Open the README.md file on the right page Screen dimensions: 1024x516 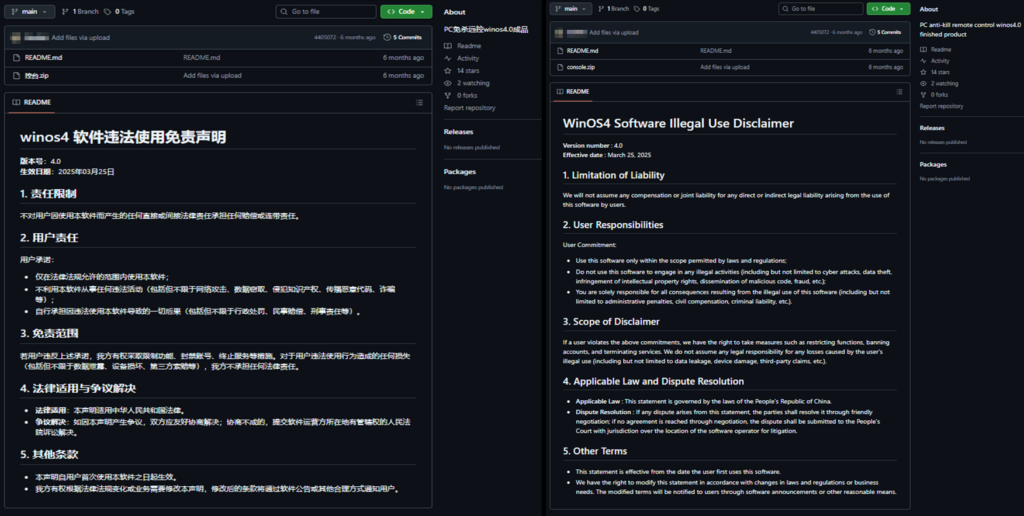coord(583,50)
